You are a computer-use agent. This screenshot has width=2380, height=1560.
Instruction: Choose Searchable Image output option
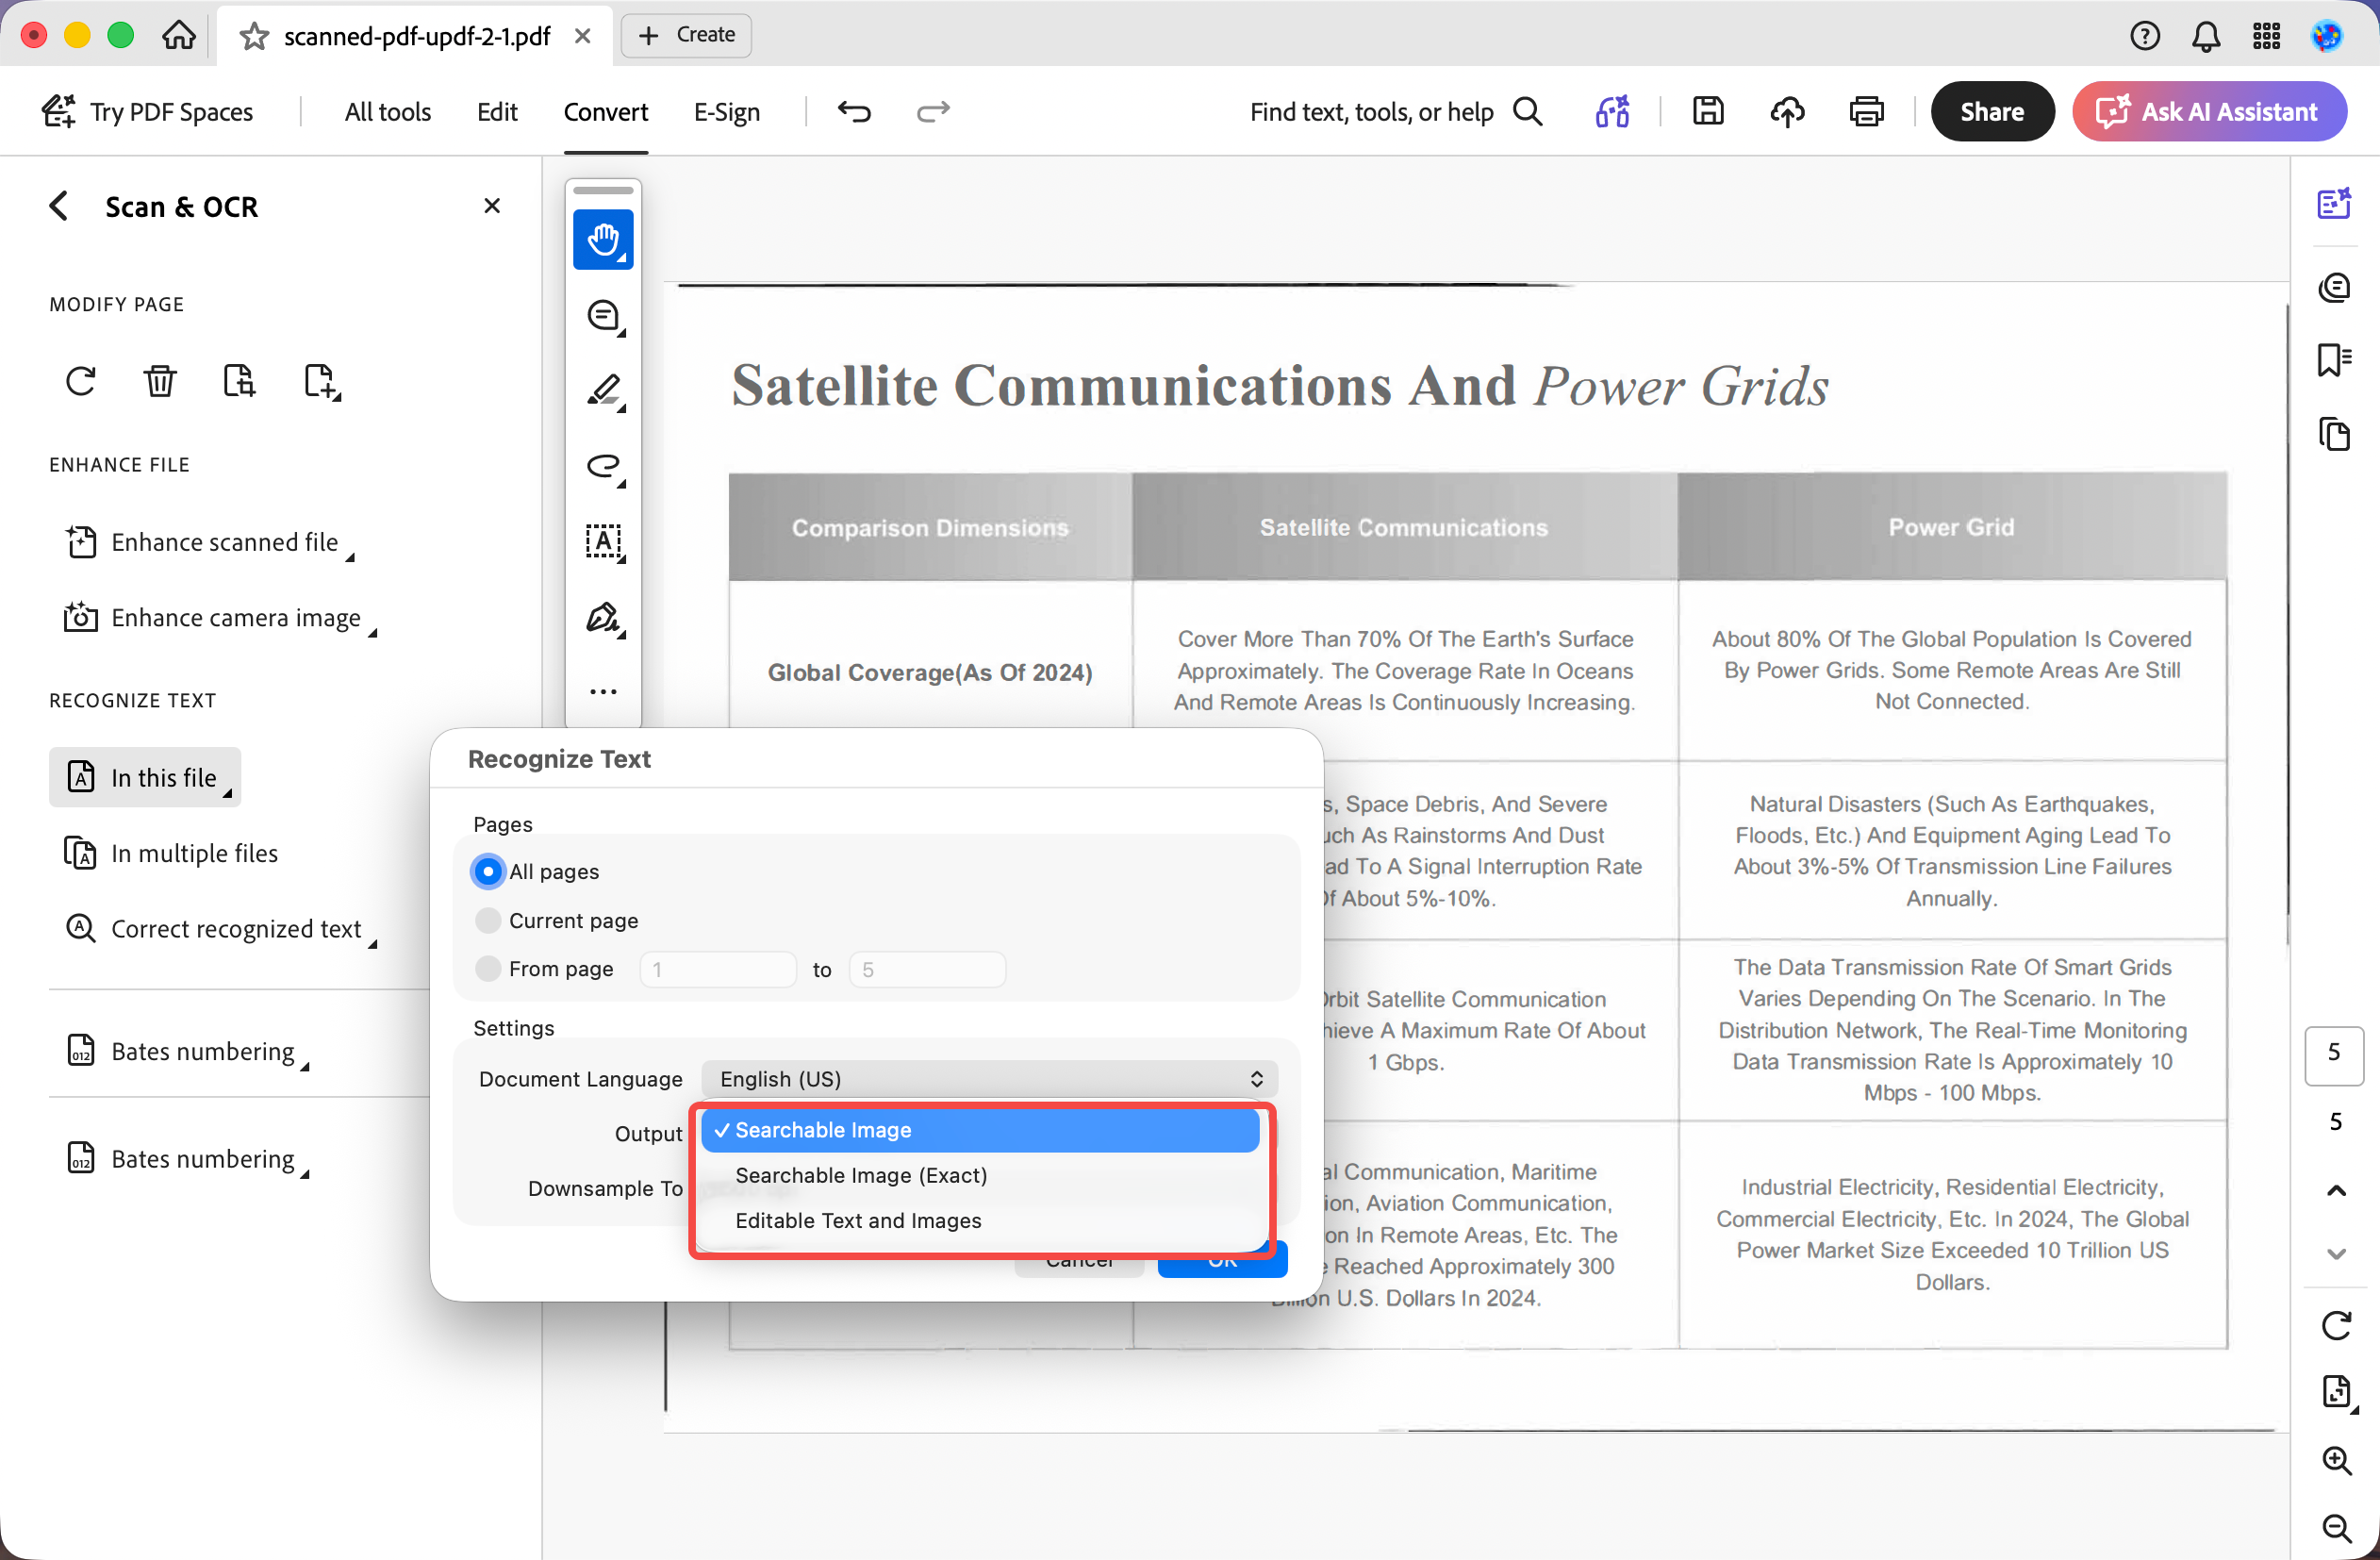(980, 1130)
